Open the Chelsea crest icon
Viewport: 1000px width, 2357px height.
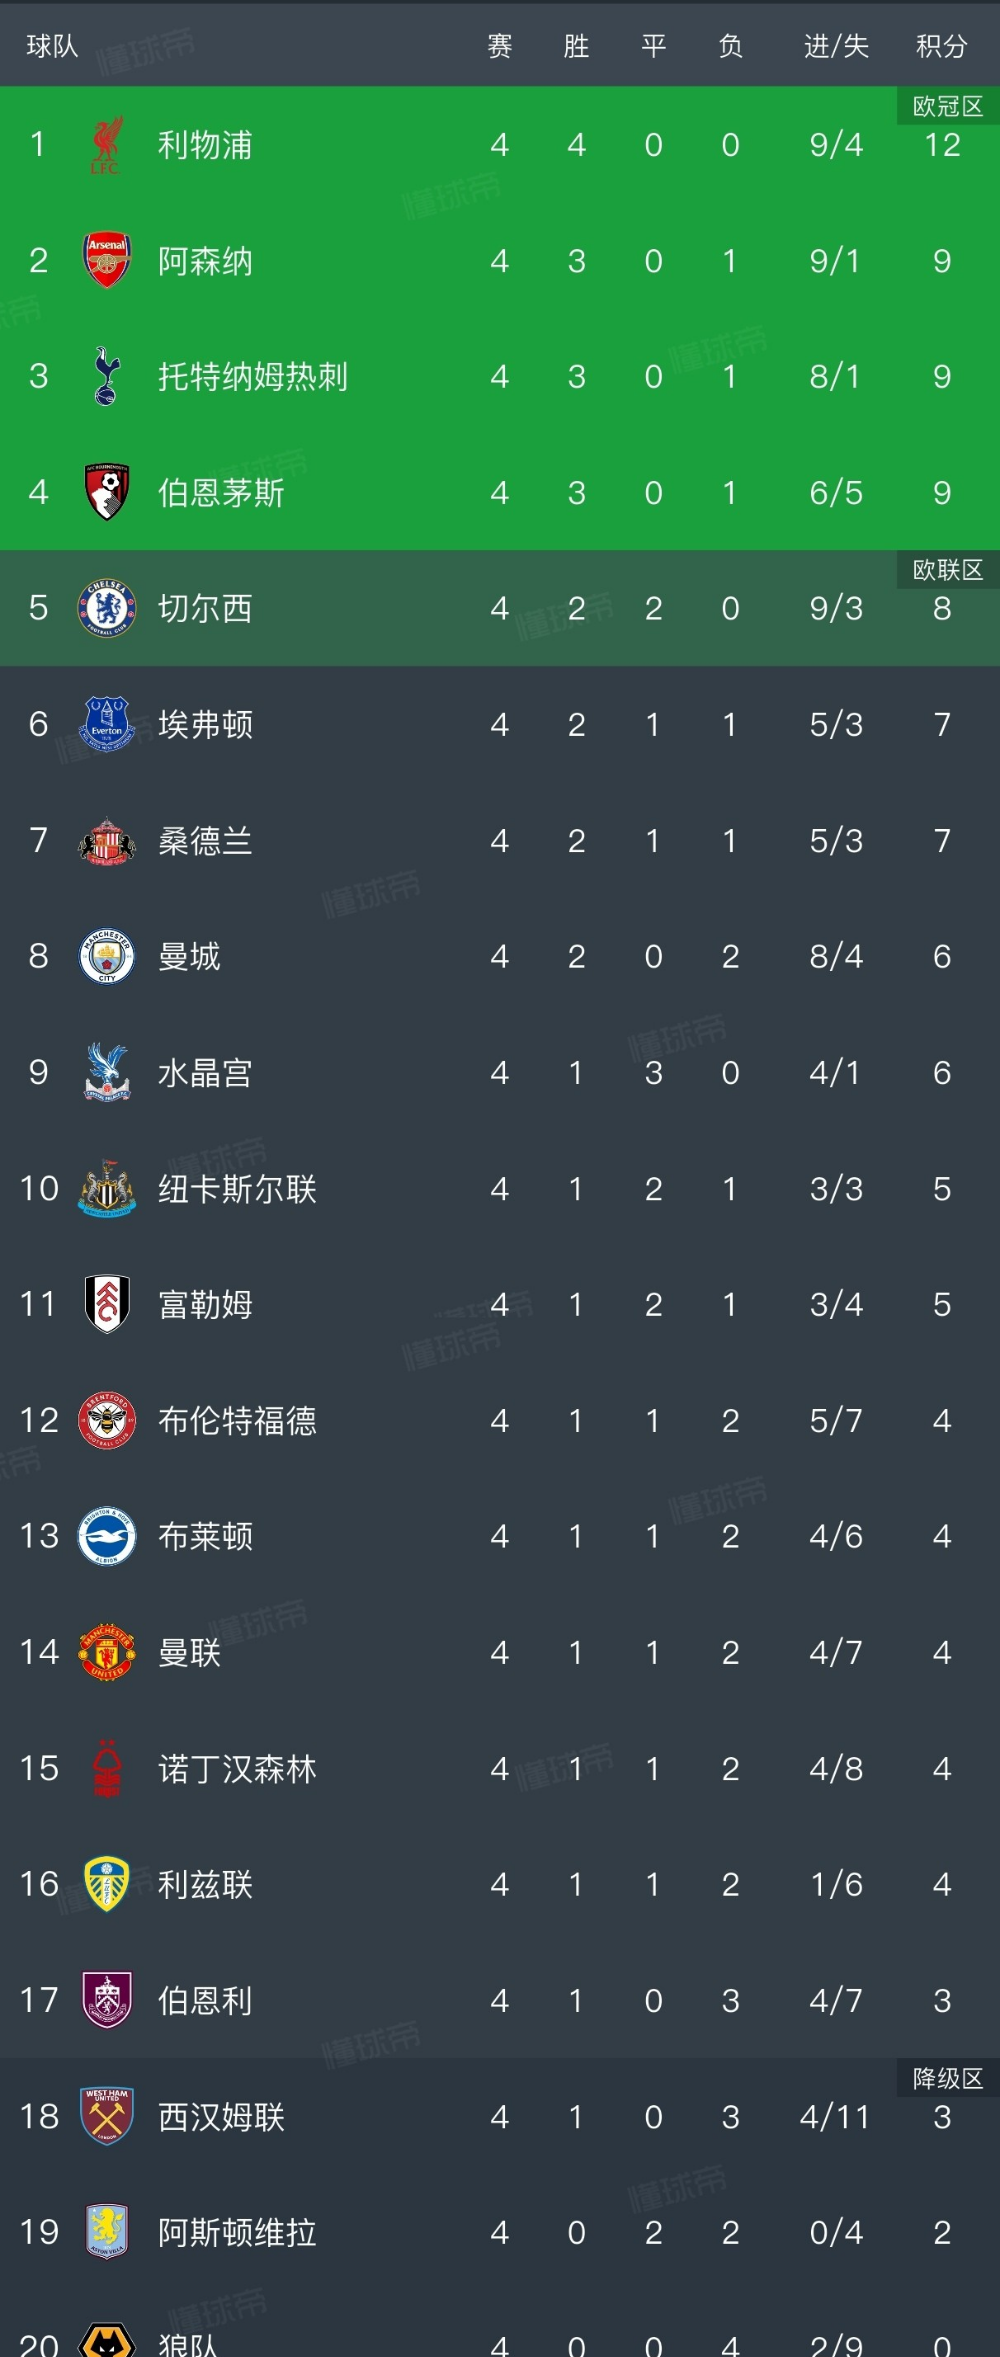(106, 608)
